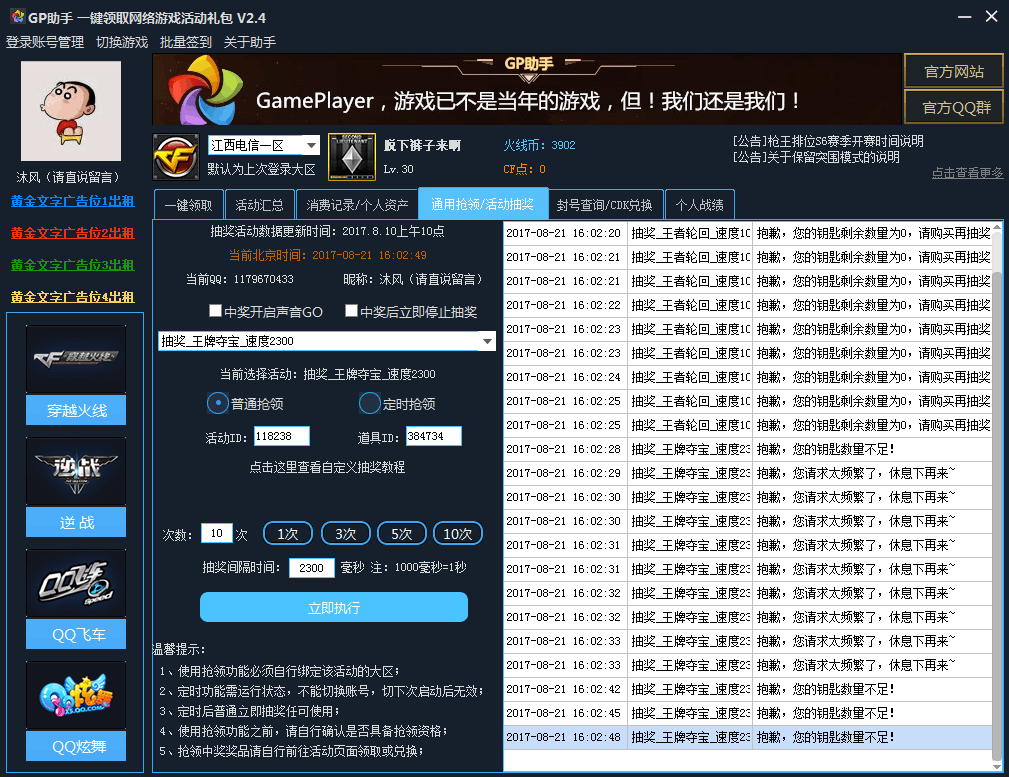The height and width of the screenshot is (777, 1009).
Task: Click the QQ飞车 game button
Action: [x=76, y=634]
